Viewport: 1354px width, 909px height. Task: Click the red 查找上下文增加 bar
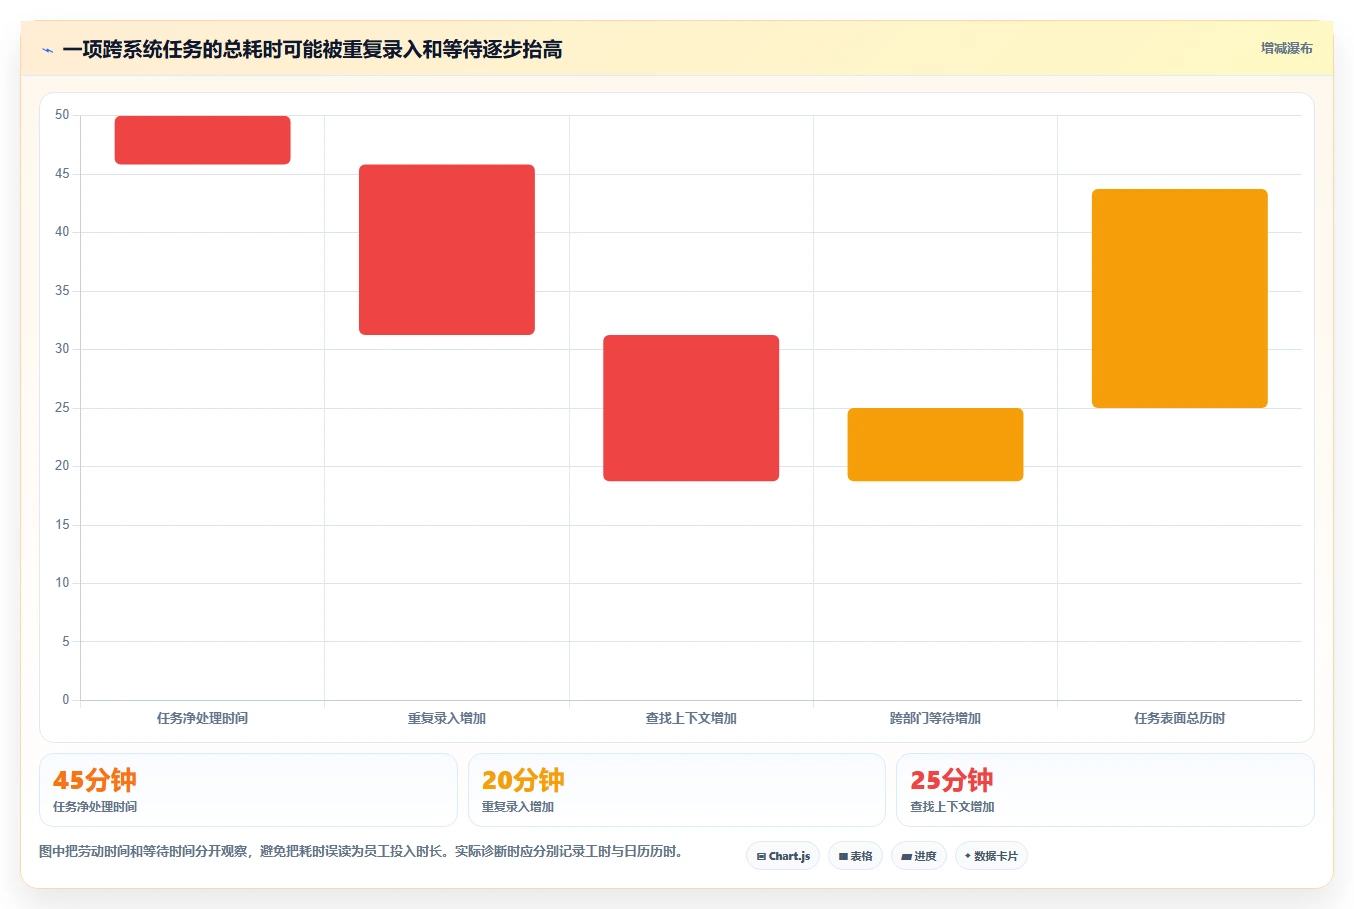tap(691, 408)
